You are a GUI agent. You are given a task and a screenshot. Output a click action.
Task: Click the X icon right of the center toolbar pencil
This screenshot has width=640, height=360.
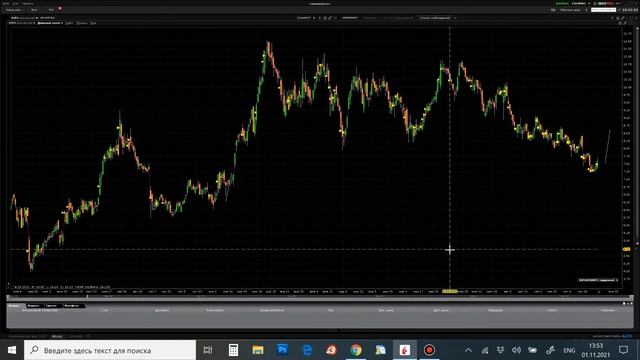(336, 18)
